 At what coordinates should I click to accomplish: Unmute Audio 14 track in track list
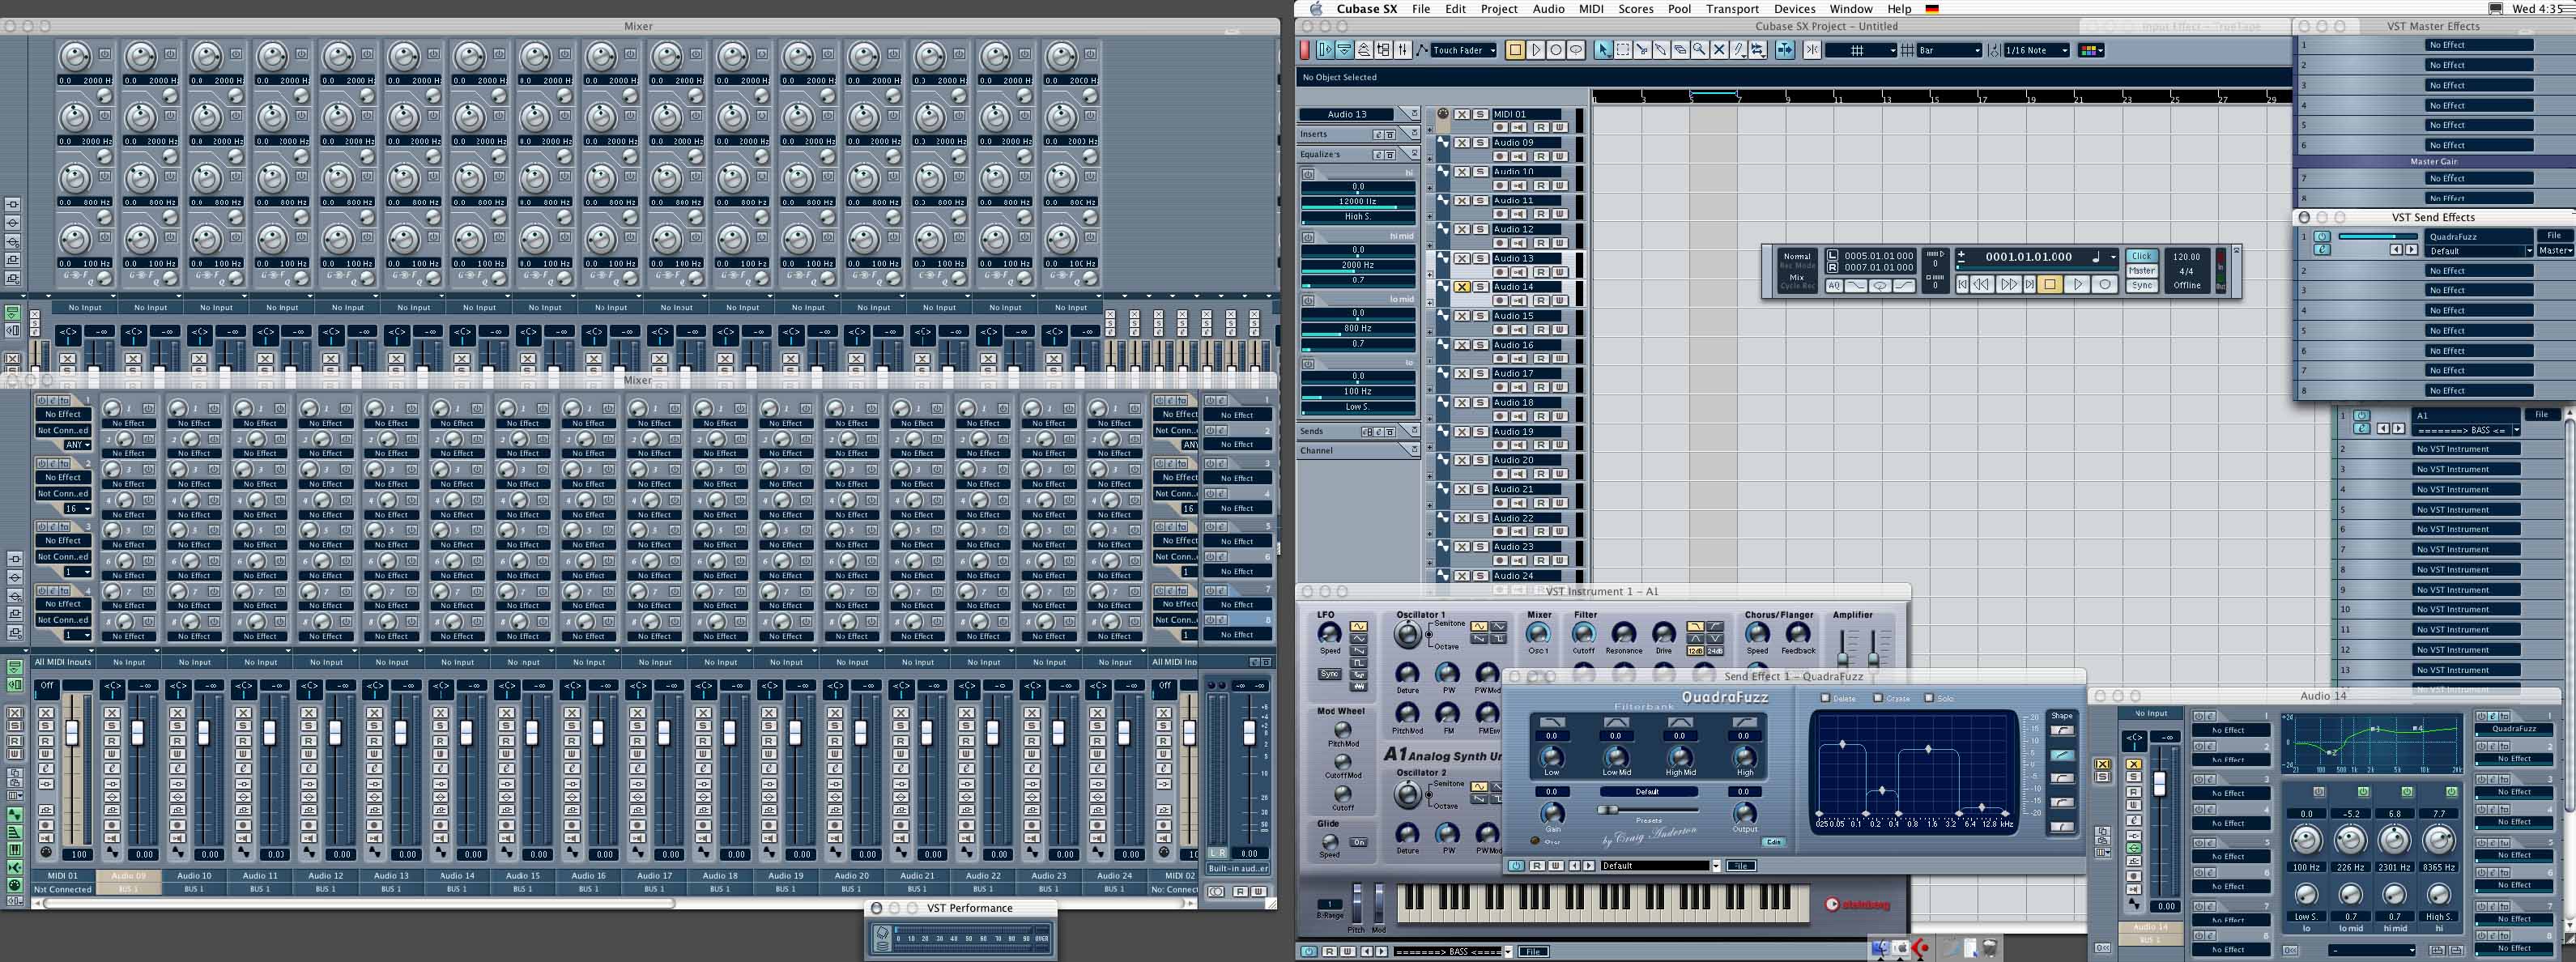[1462, 287]
